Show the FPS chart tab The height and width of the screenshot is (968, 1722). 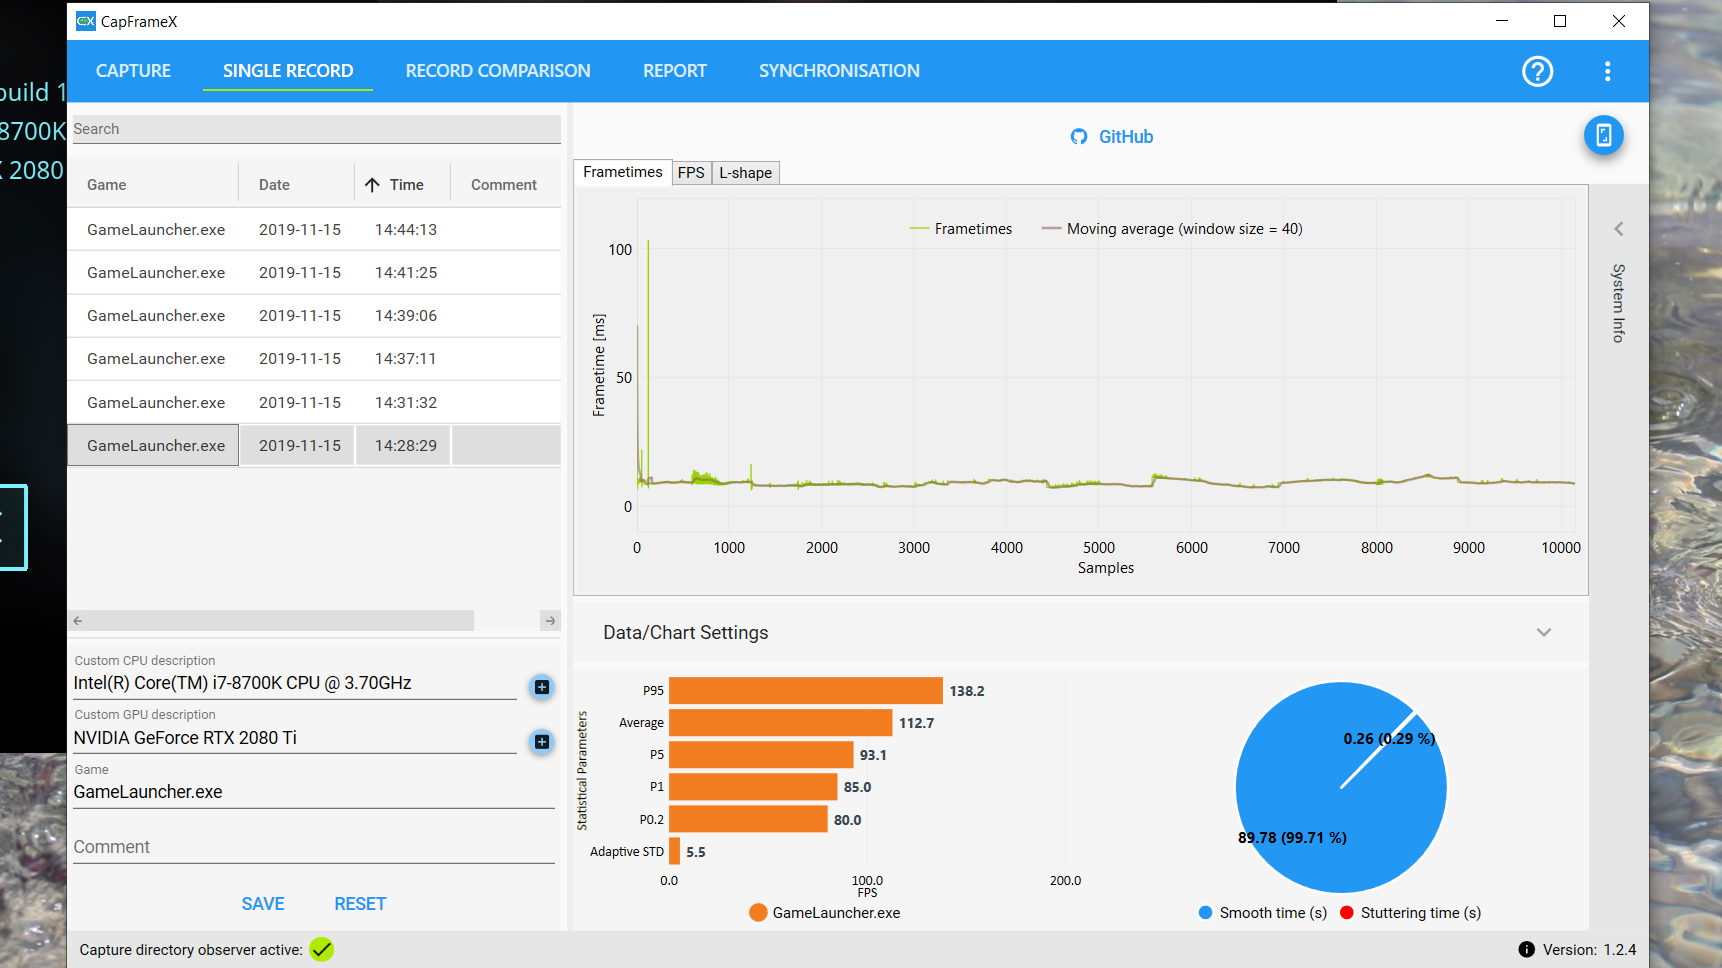691,173
